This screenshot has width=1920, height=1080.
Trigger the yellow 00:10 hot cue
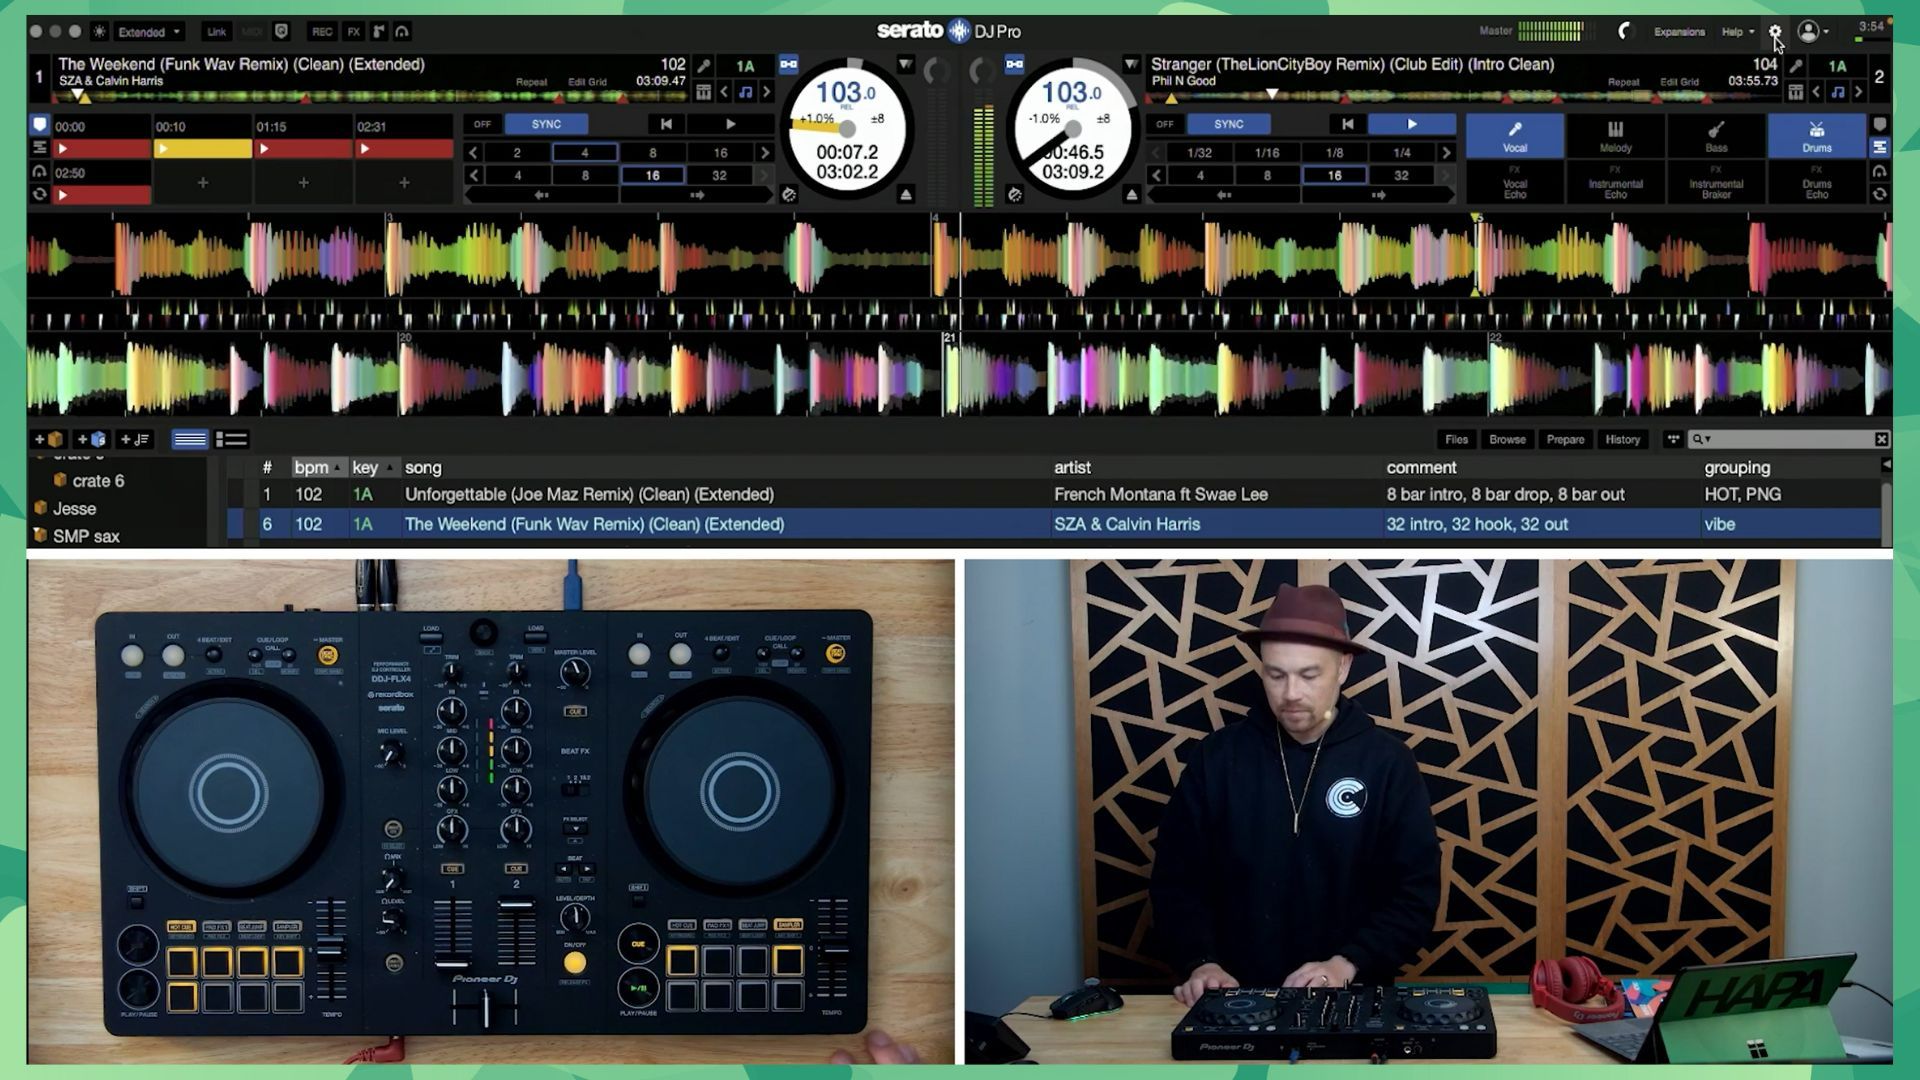click(202, 149)
